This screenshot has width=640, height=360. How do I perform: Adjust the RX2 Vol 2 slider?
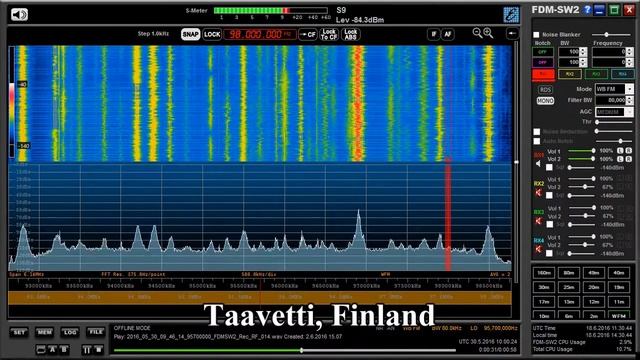581,187
